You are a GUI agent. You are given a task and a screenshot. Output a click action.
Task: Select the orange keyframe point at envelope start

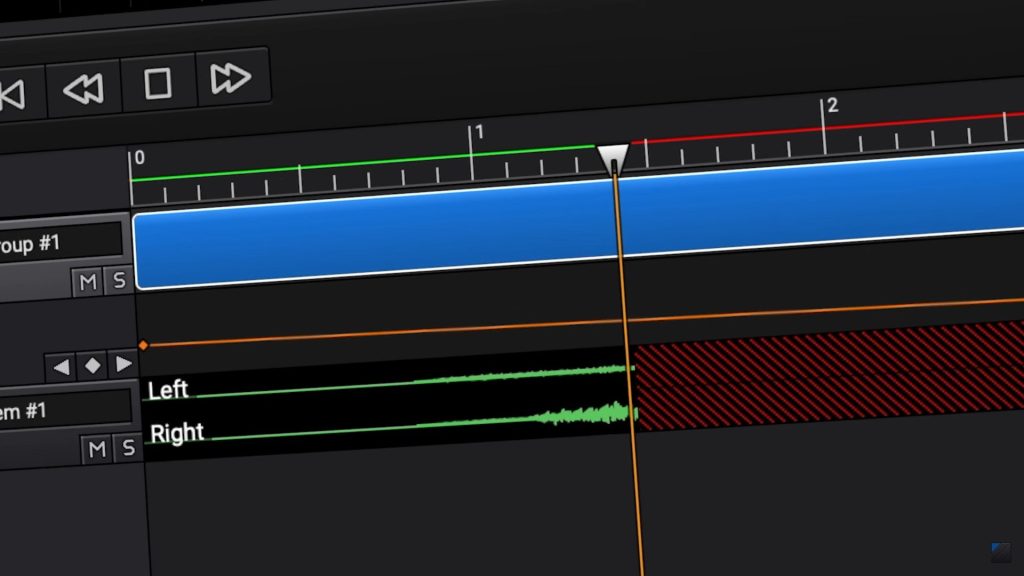(x=143, y=345)
